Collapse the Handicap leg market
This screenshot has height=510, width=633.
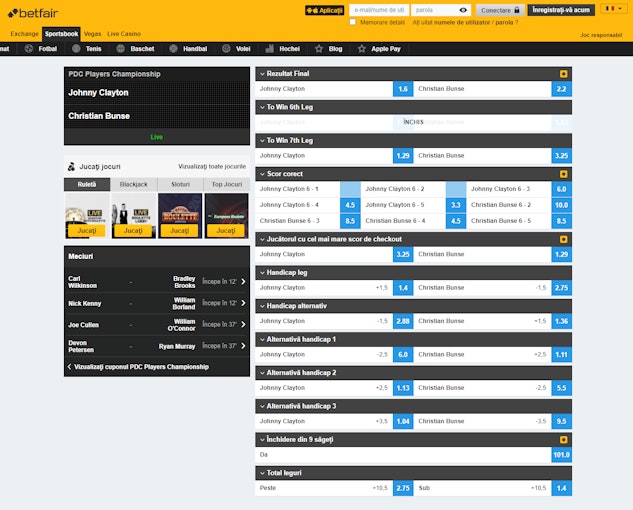[x=262, y=273]
